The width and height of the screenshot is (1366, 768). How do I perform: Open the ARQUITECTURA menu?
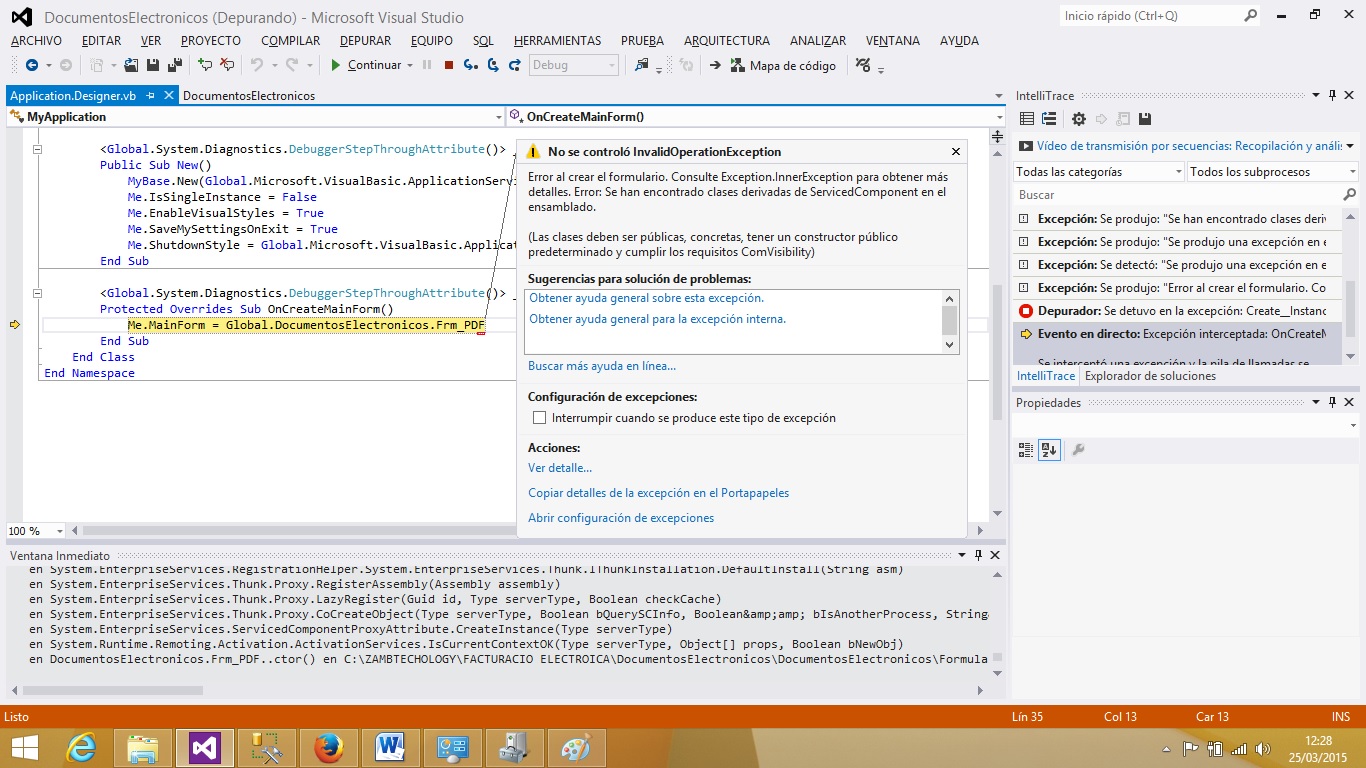pos(727,41)
